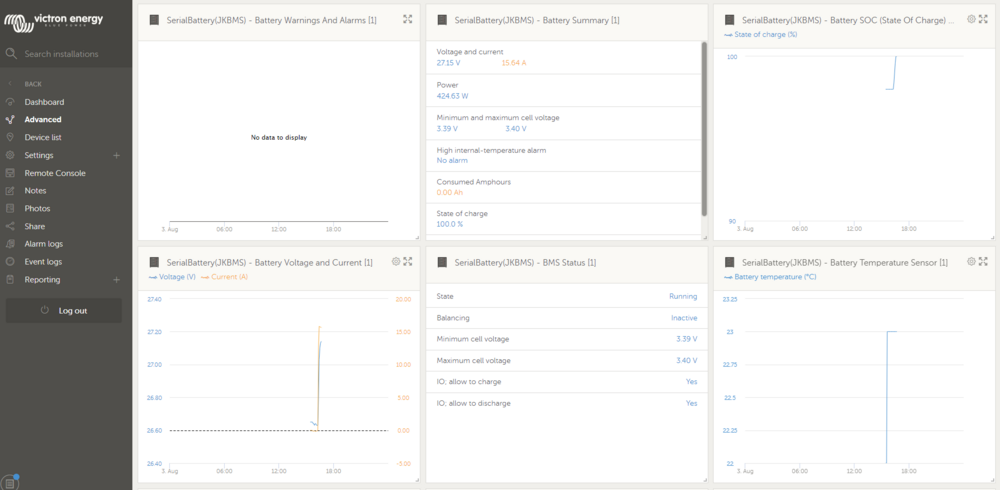1000x490 pixels.
Task: Toggle State of charge (%) legend series
Action: [x=764, y=35]
